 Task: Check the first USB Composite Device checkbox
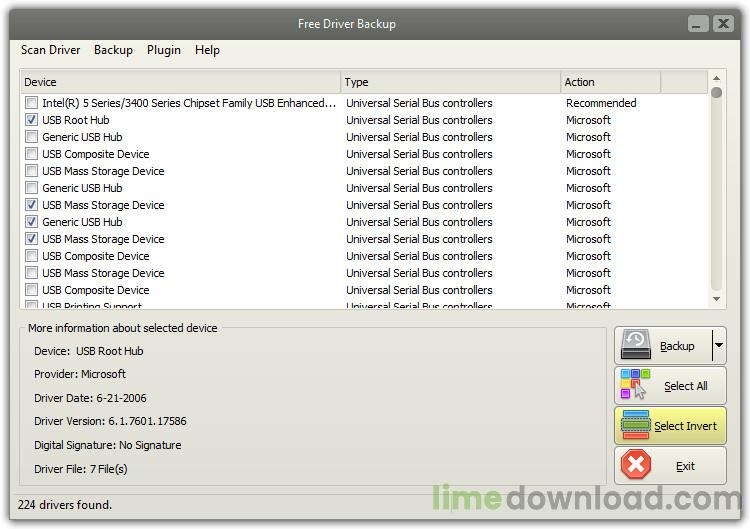click(32, 154)
